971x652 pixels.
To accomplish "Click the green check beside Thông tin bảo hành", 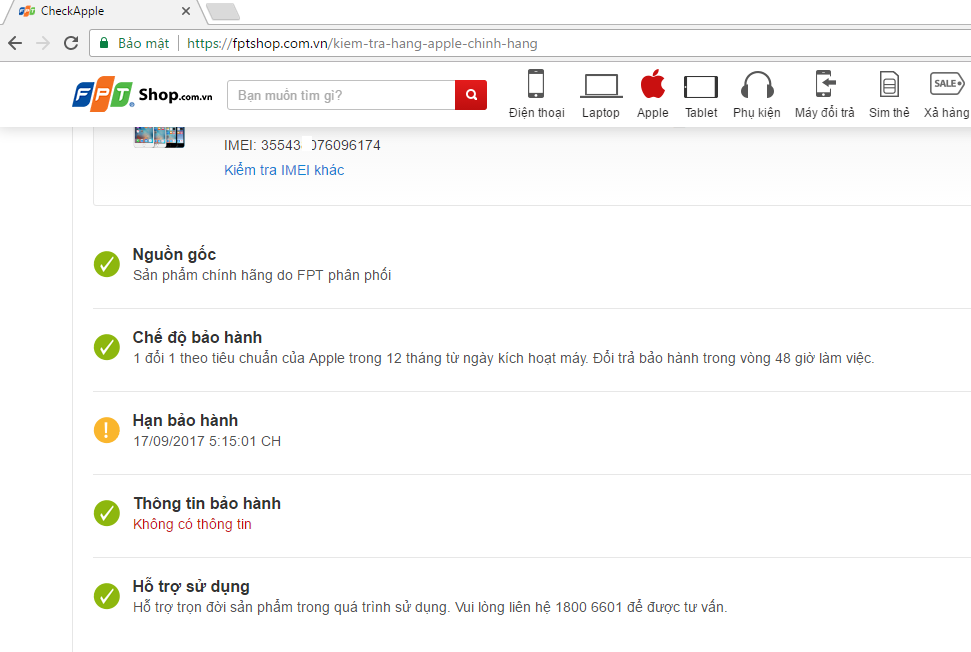I will pos(107,513).
